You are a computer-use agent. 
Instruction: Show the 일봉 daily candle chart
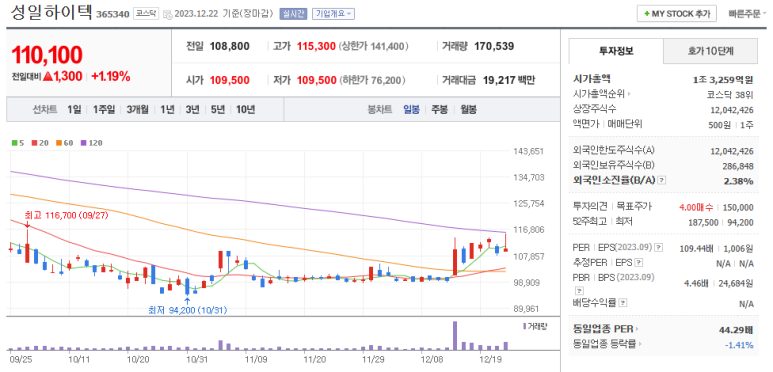pos(411,109)
